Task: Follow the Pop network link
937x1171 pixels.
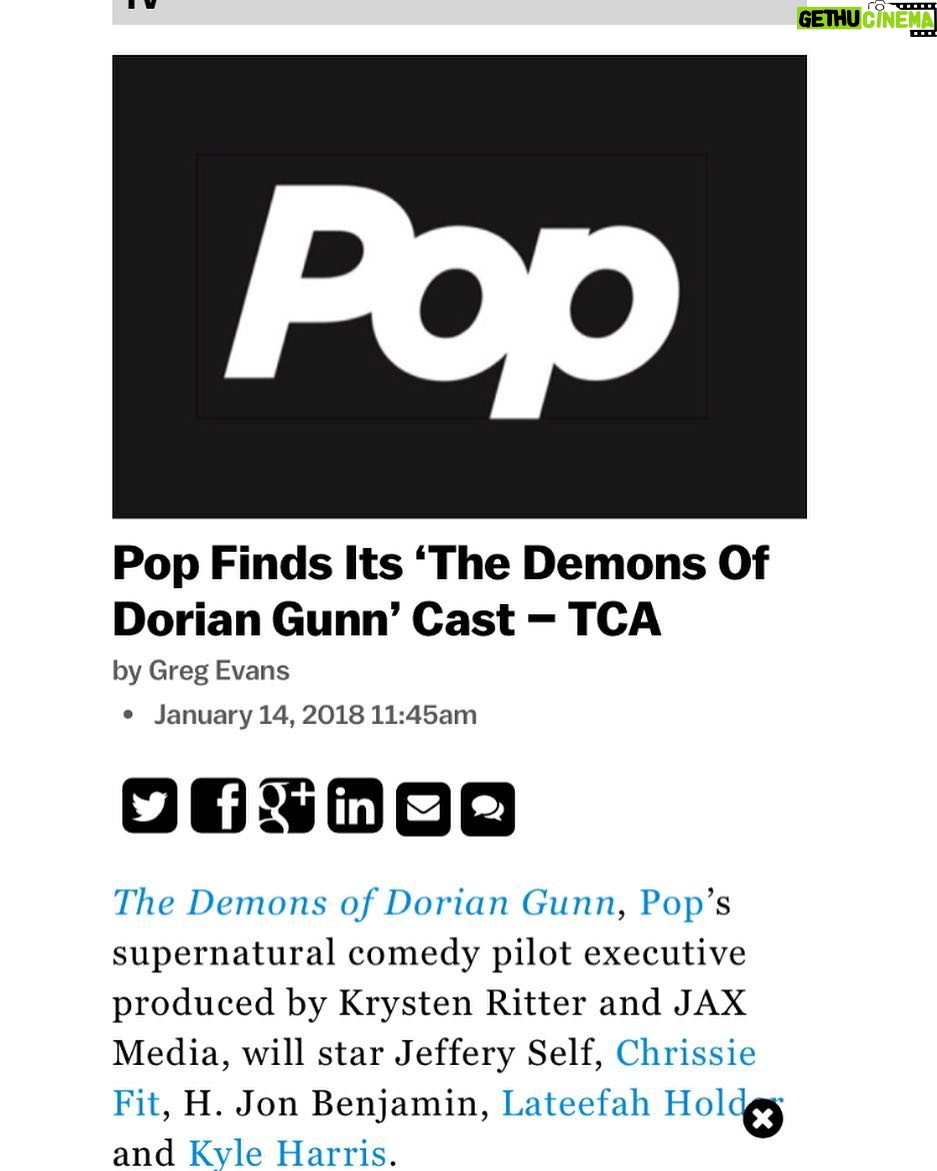Action: [x=671, y=904]
